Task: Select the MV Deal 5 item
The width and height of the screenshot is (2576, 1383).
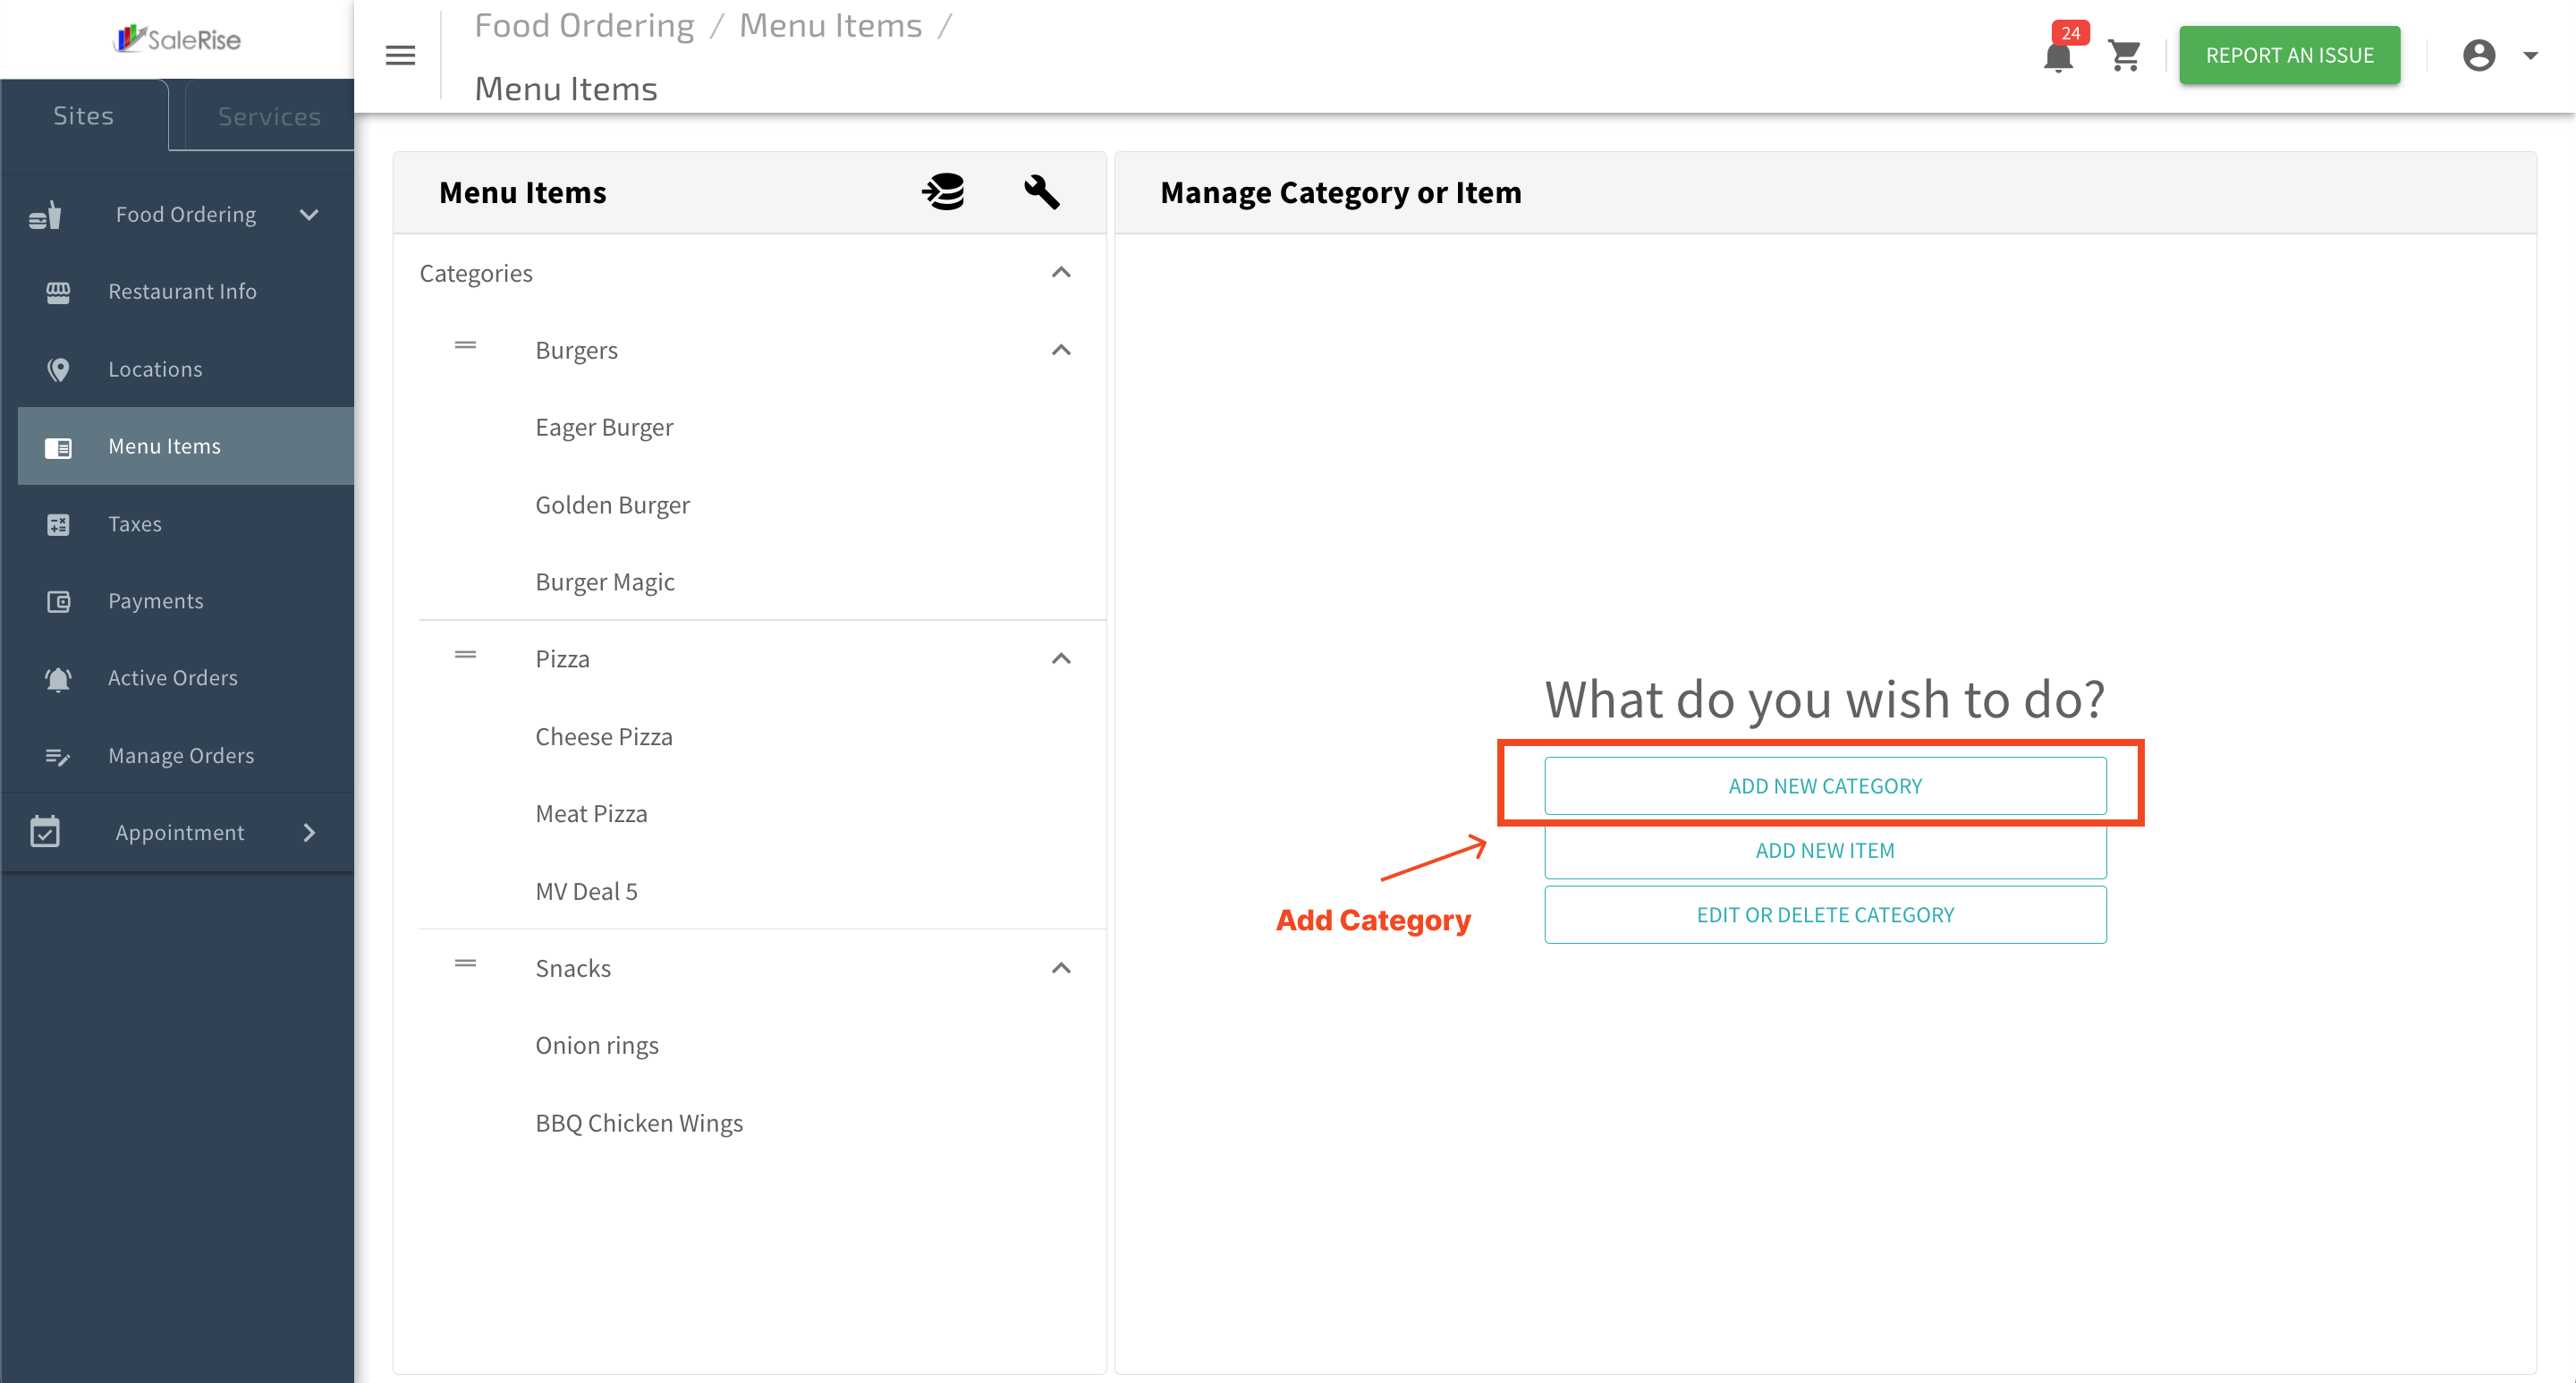Action: (586, 891)
